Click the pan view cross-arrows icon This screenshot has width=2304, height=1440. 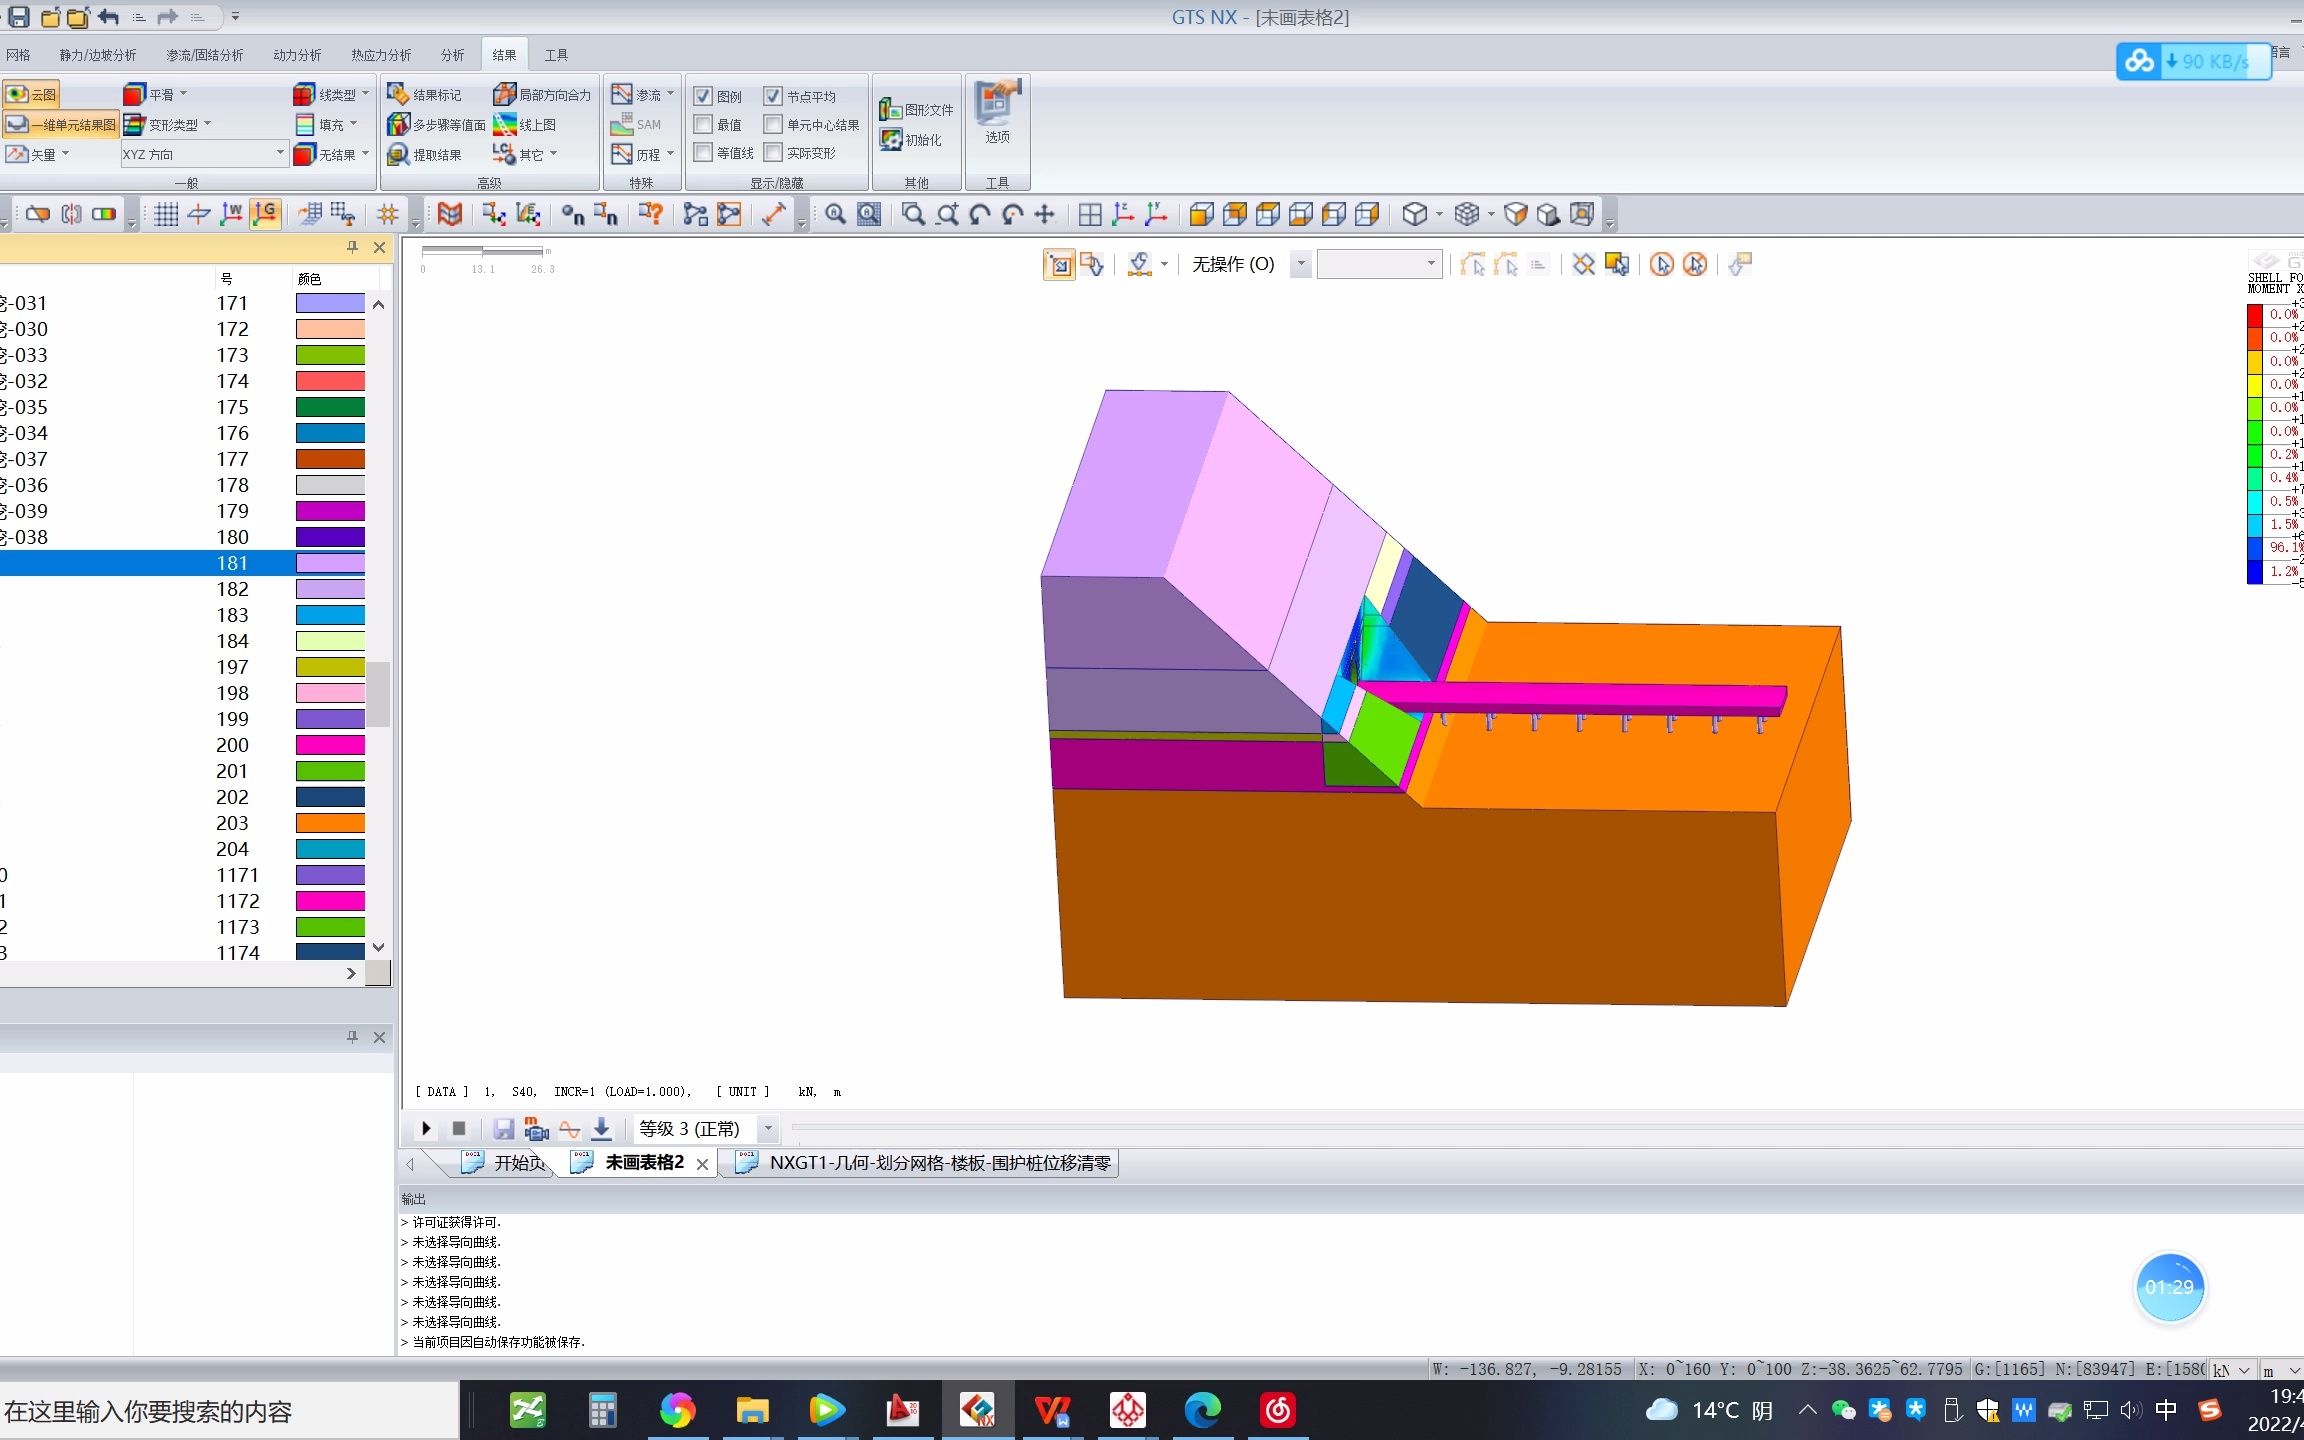pos(1044,214)
